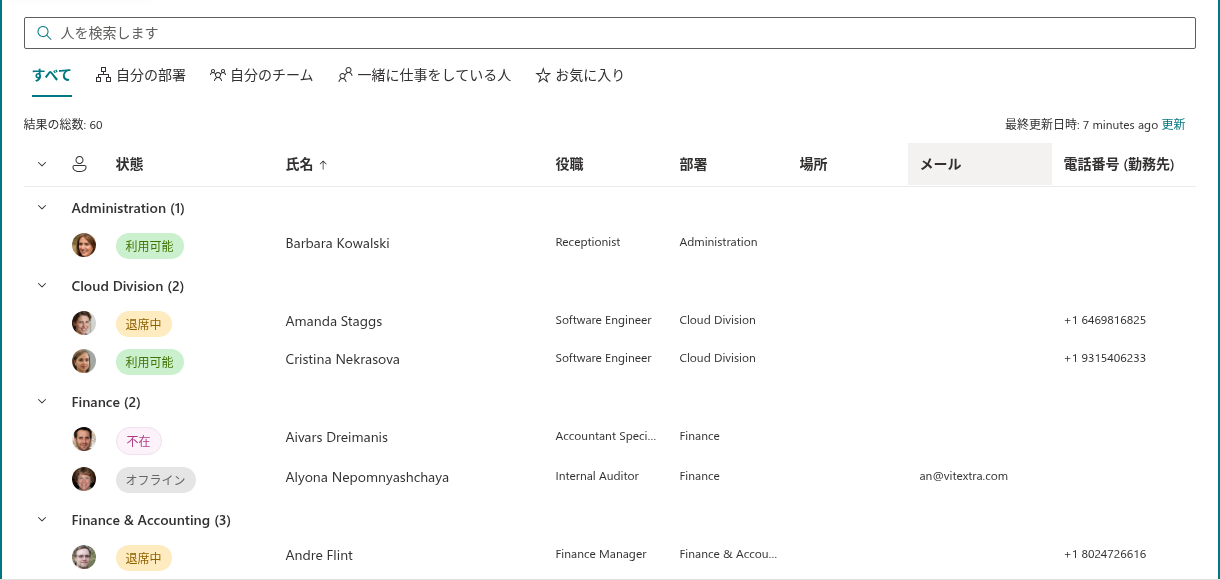Click the presence person icon column header
Screen dimensions: 1220x580
[x=80, y=165]
